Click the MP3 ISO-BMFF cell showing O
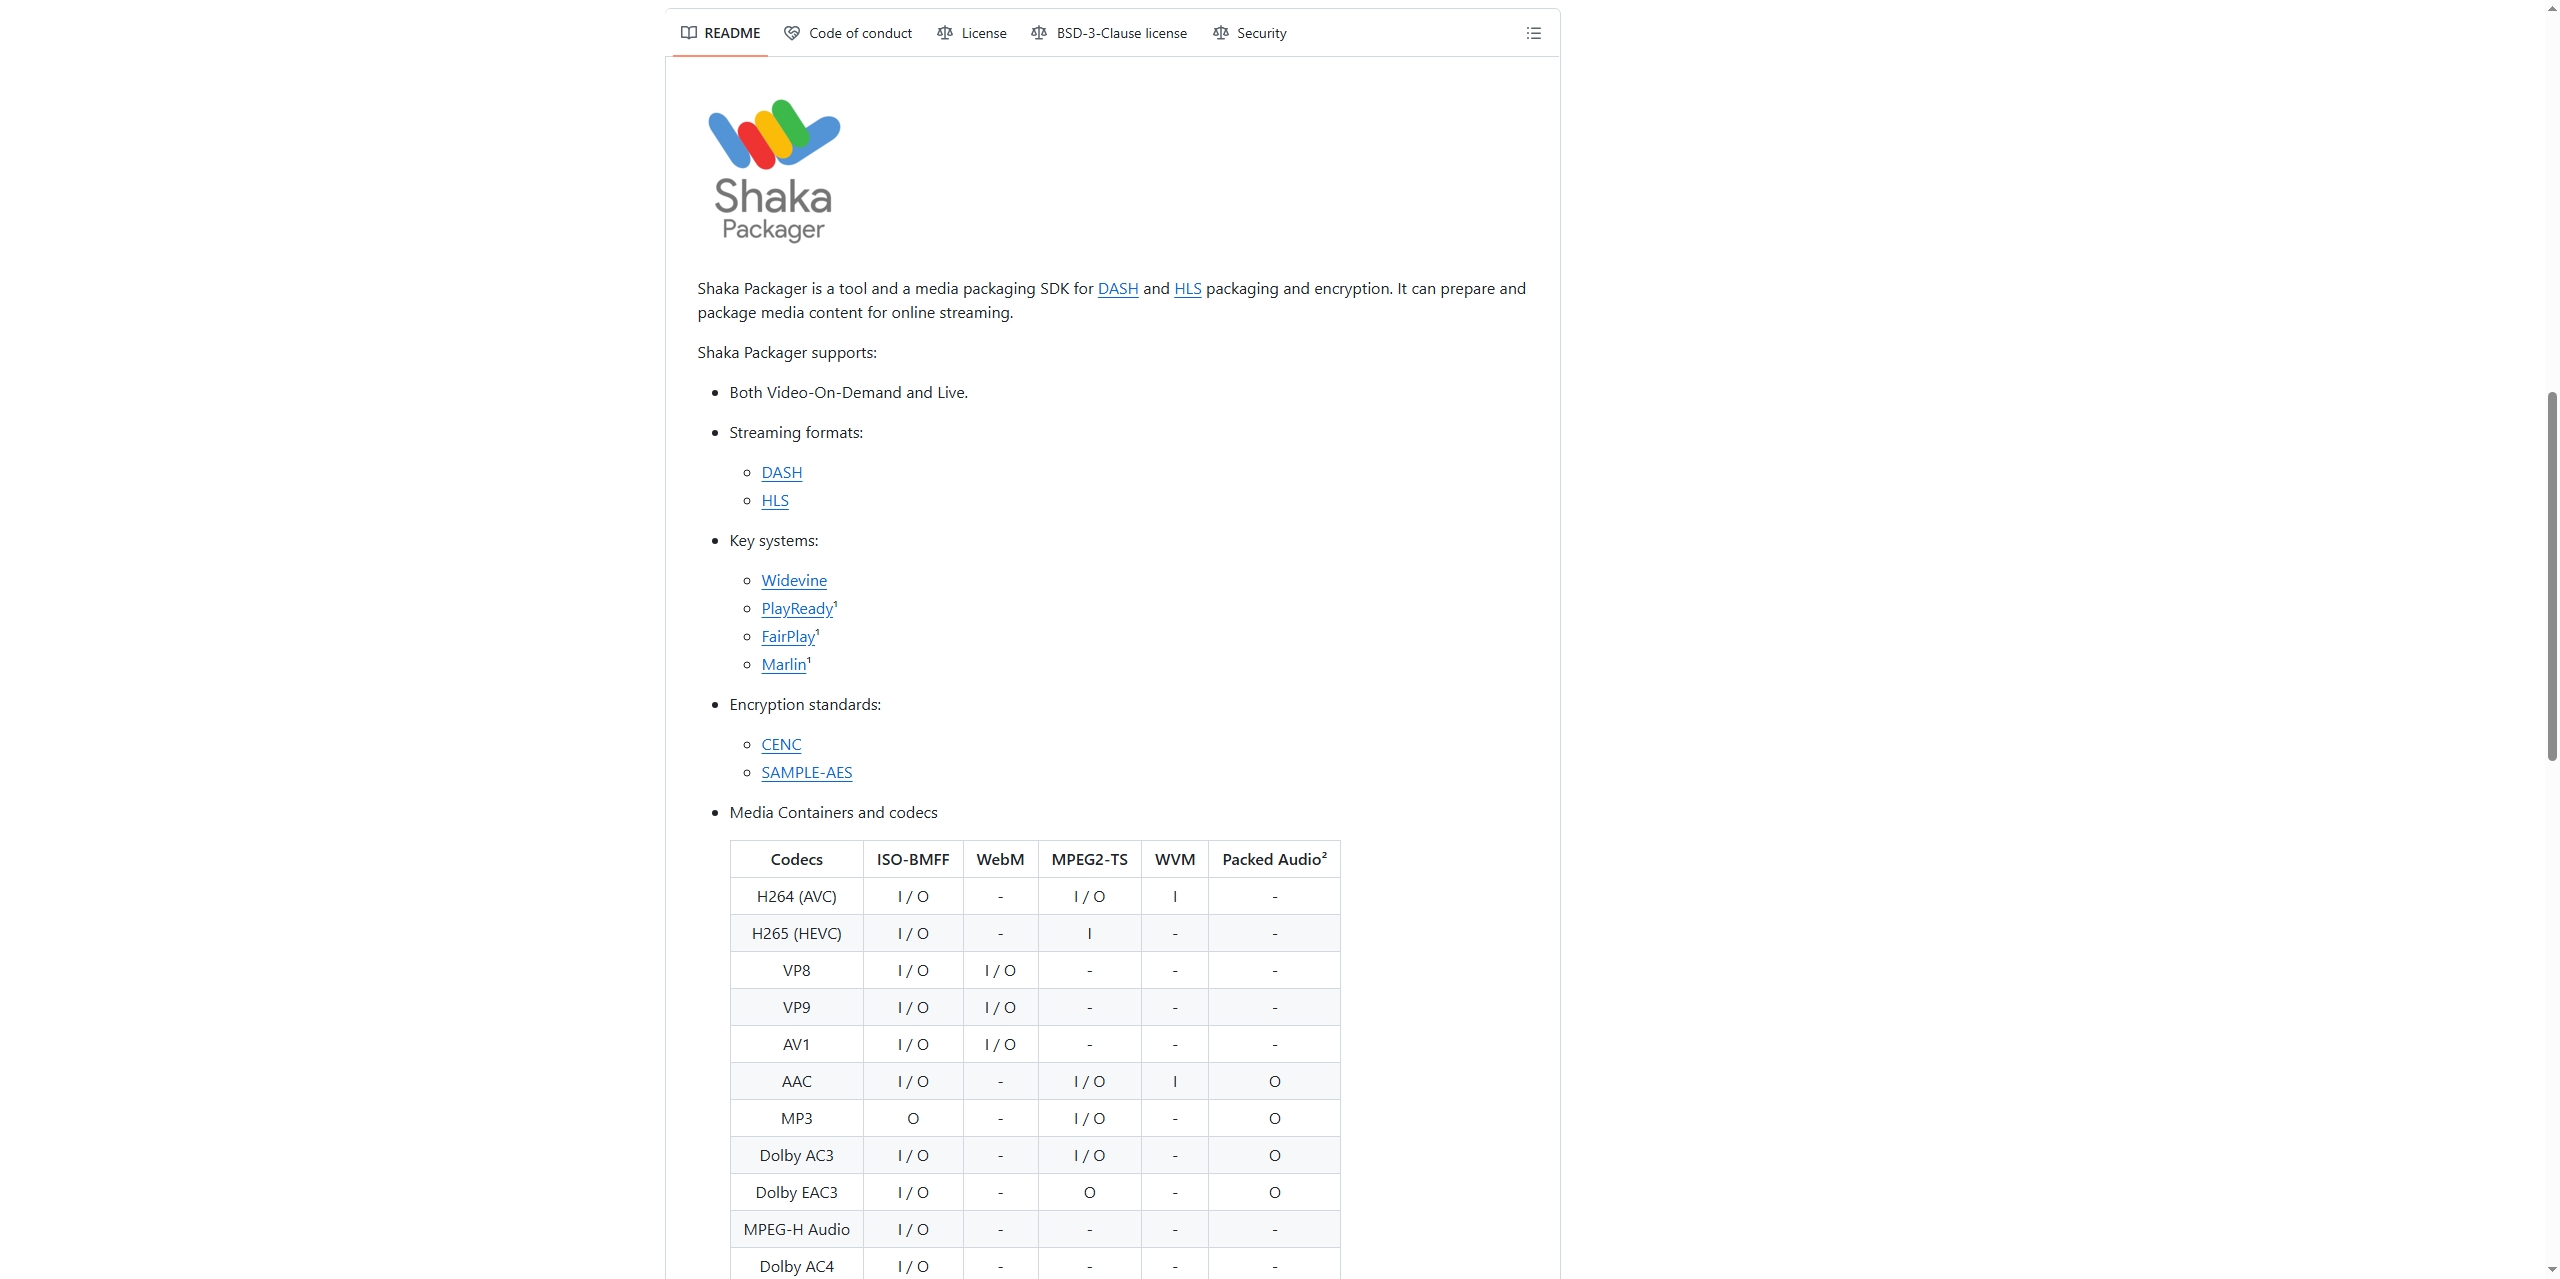This screenshot has width=2560, height=1279. pos(913,1119)
